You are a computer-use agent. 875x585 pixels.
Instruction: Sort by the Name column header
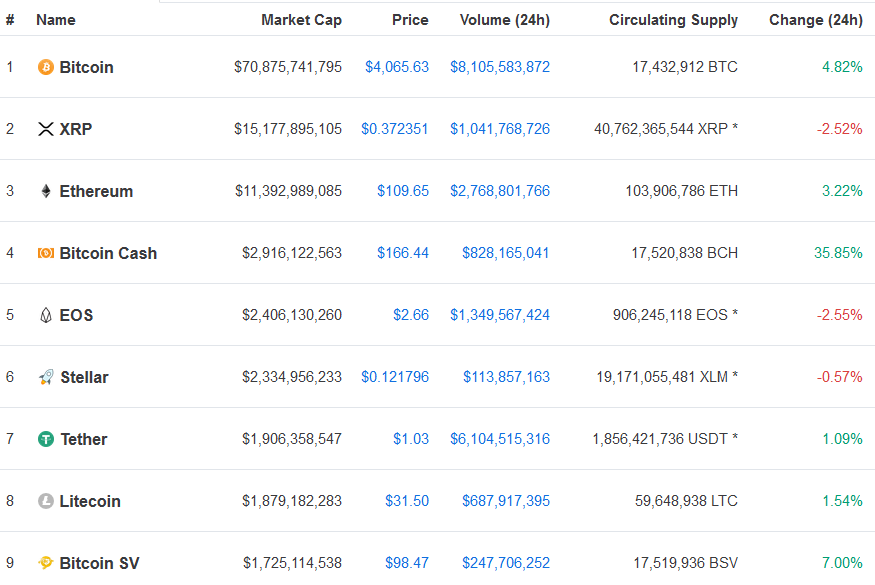[56, 20]
